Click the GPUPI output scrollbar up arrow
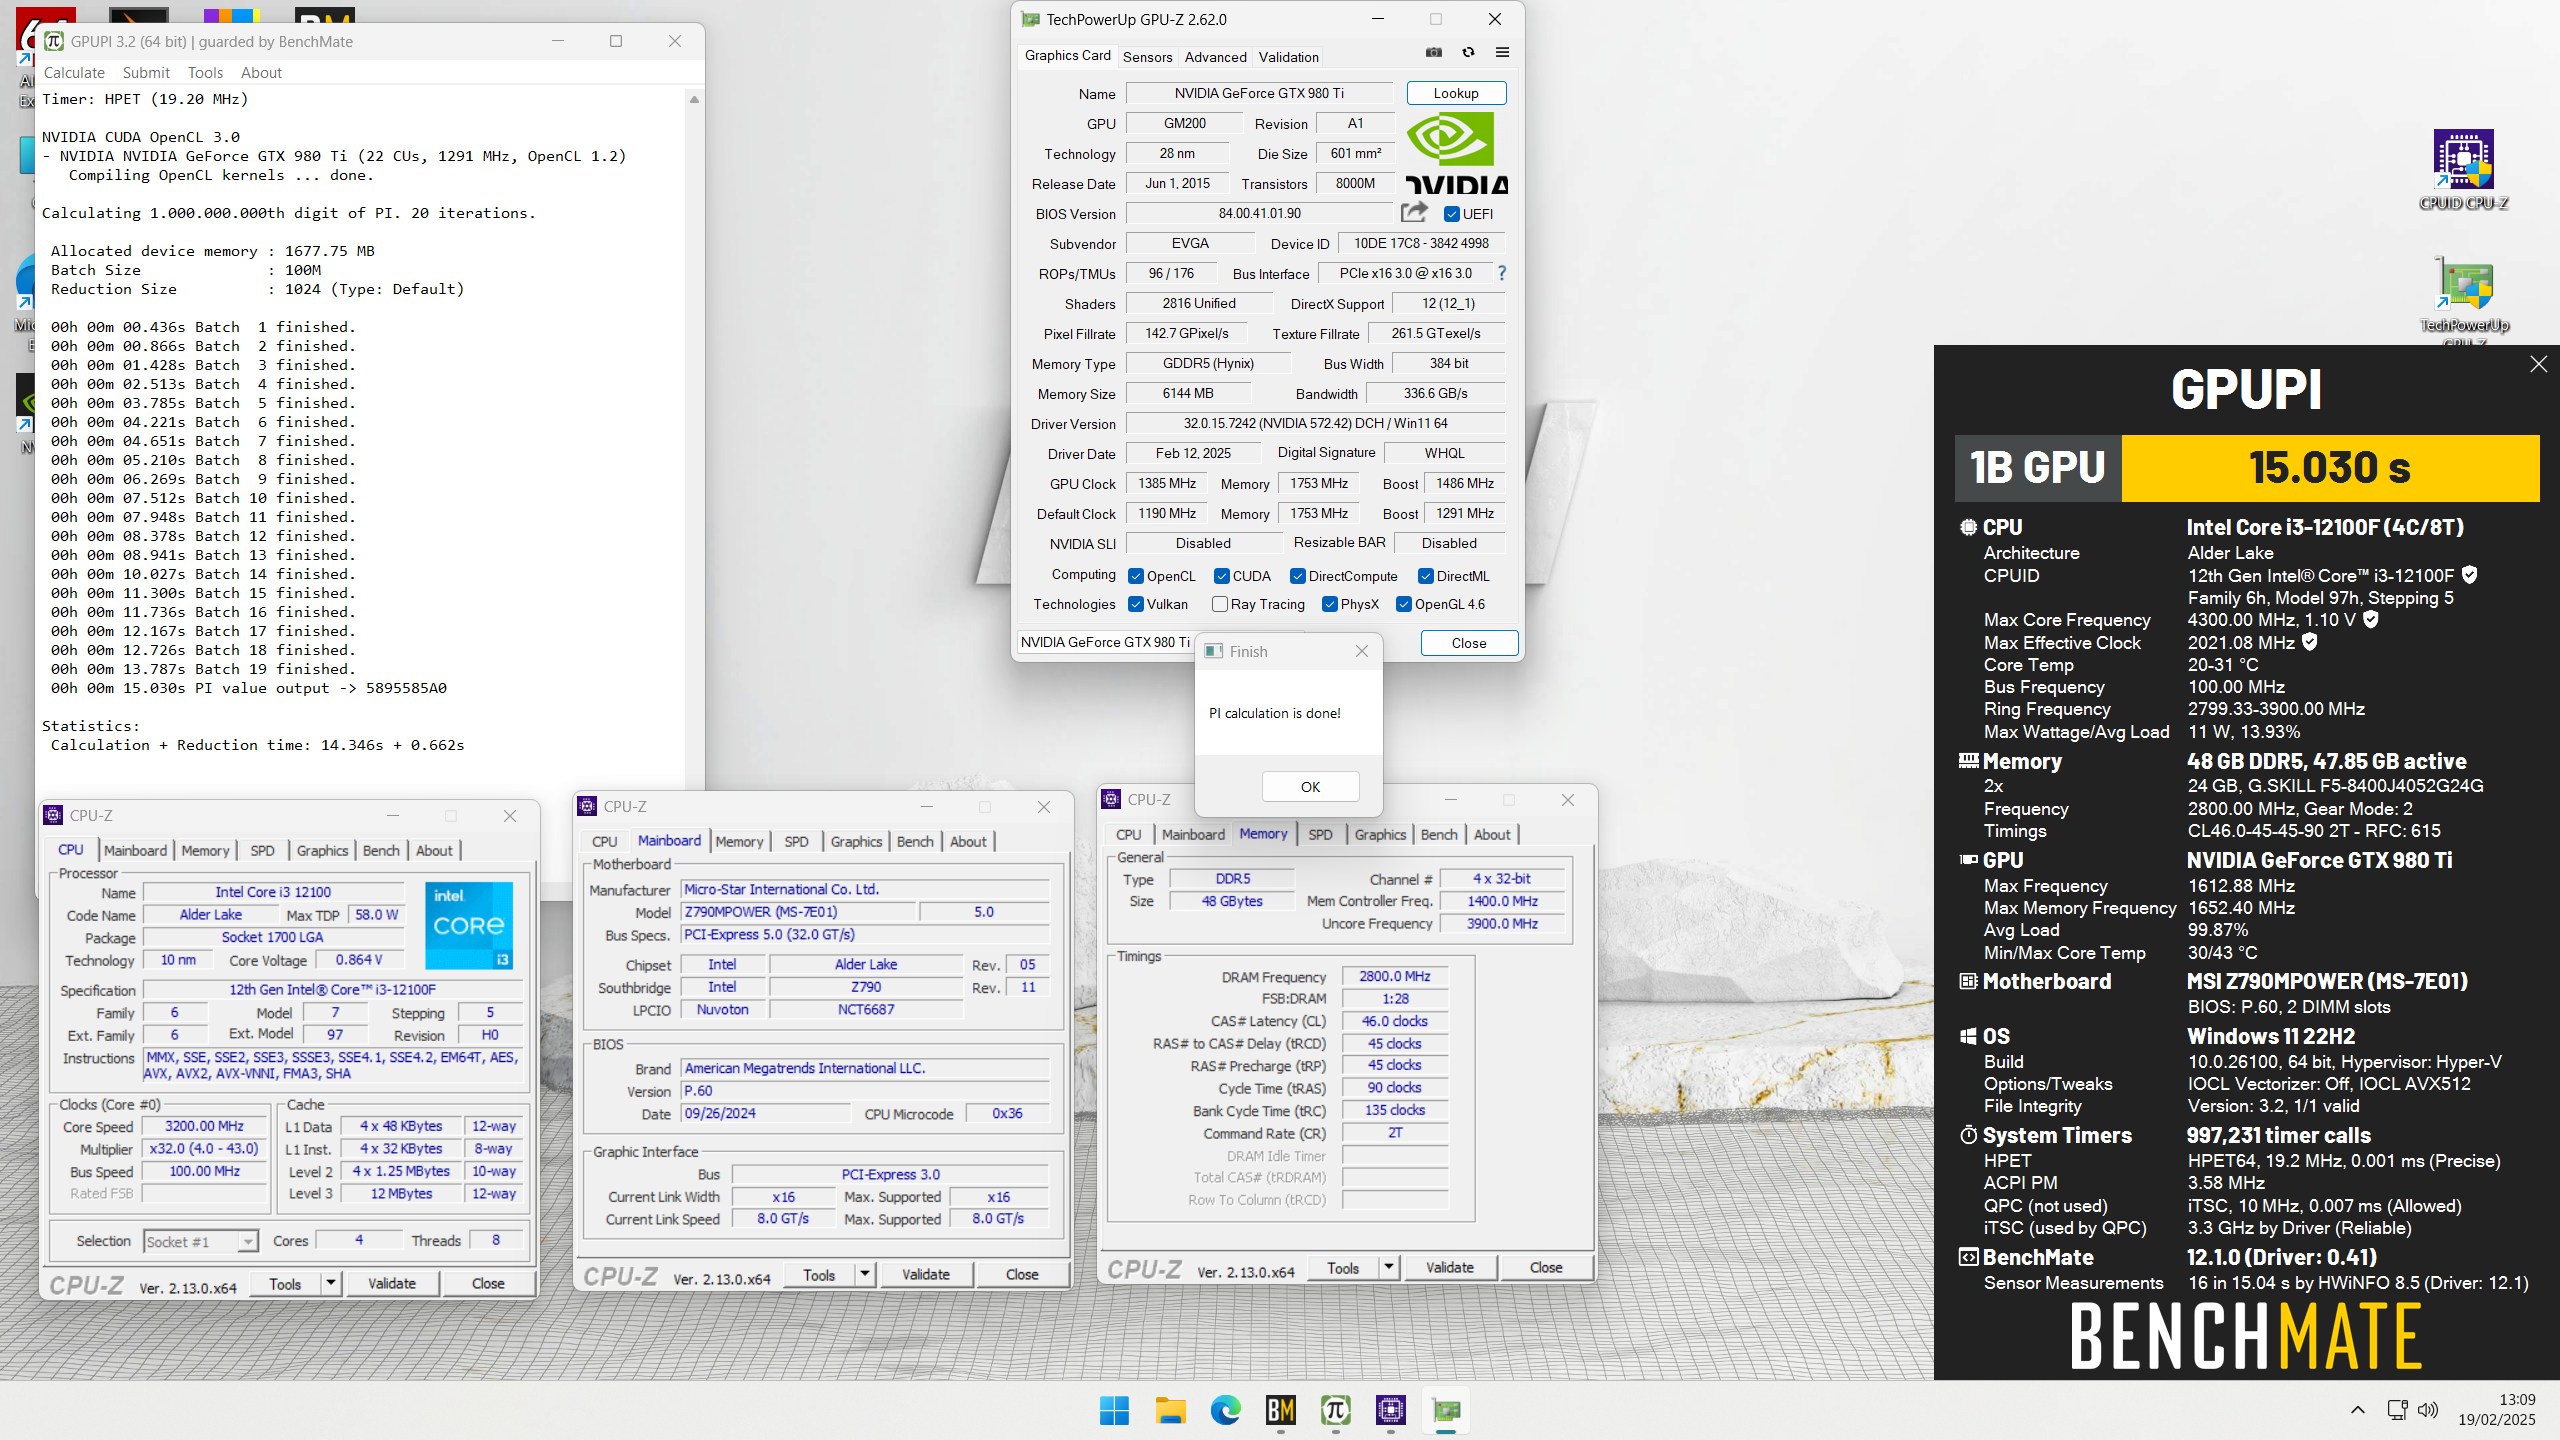 tap(694, 99)
